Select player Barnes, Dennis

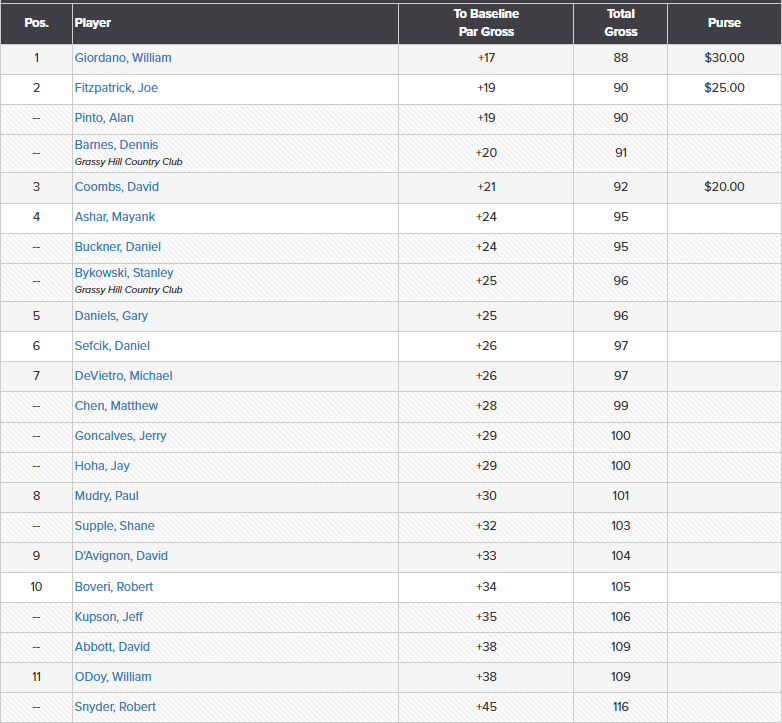(116, 145)
